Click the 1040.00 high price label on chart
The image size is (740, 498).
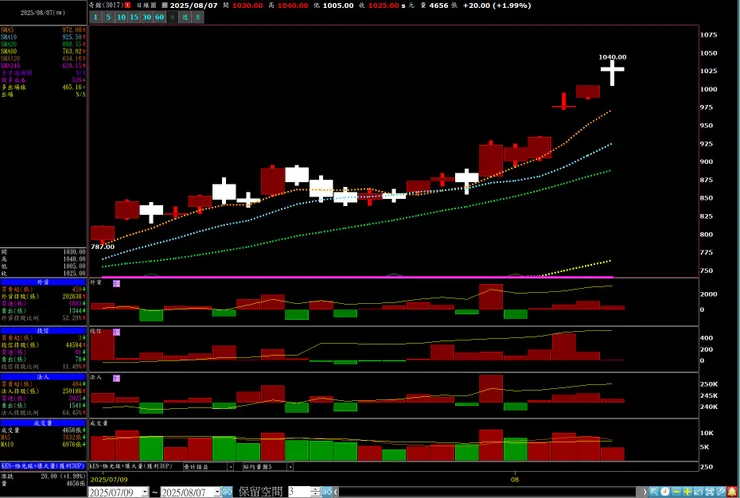click(613, 57)
